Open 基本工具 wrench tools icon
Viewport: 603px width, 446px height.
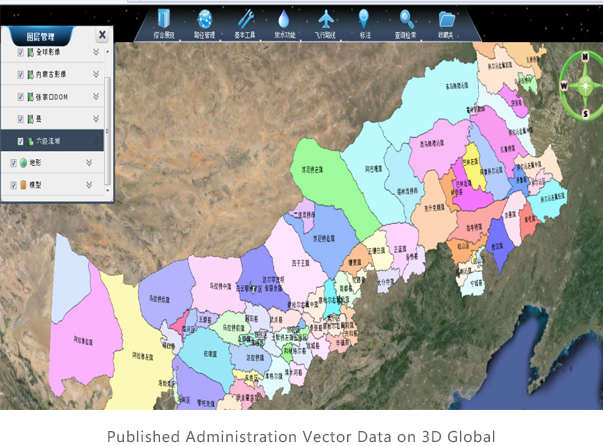pyautogui.click(x=245, y=19)
